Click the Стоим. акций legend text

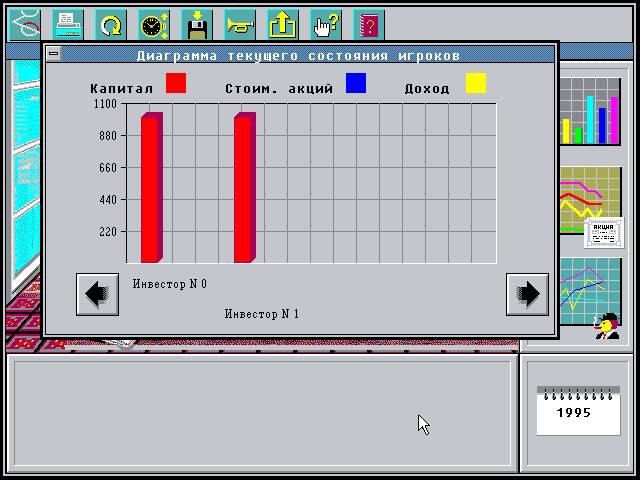pos(279,89)
